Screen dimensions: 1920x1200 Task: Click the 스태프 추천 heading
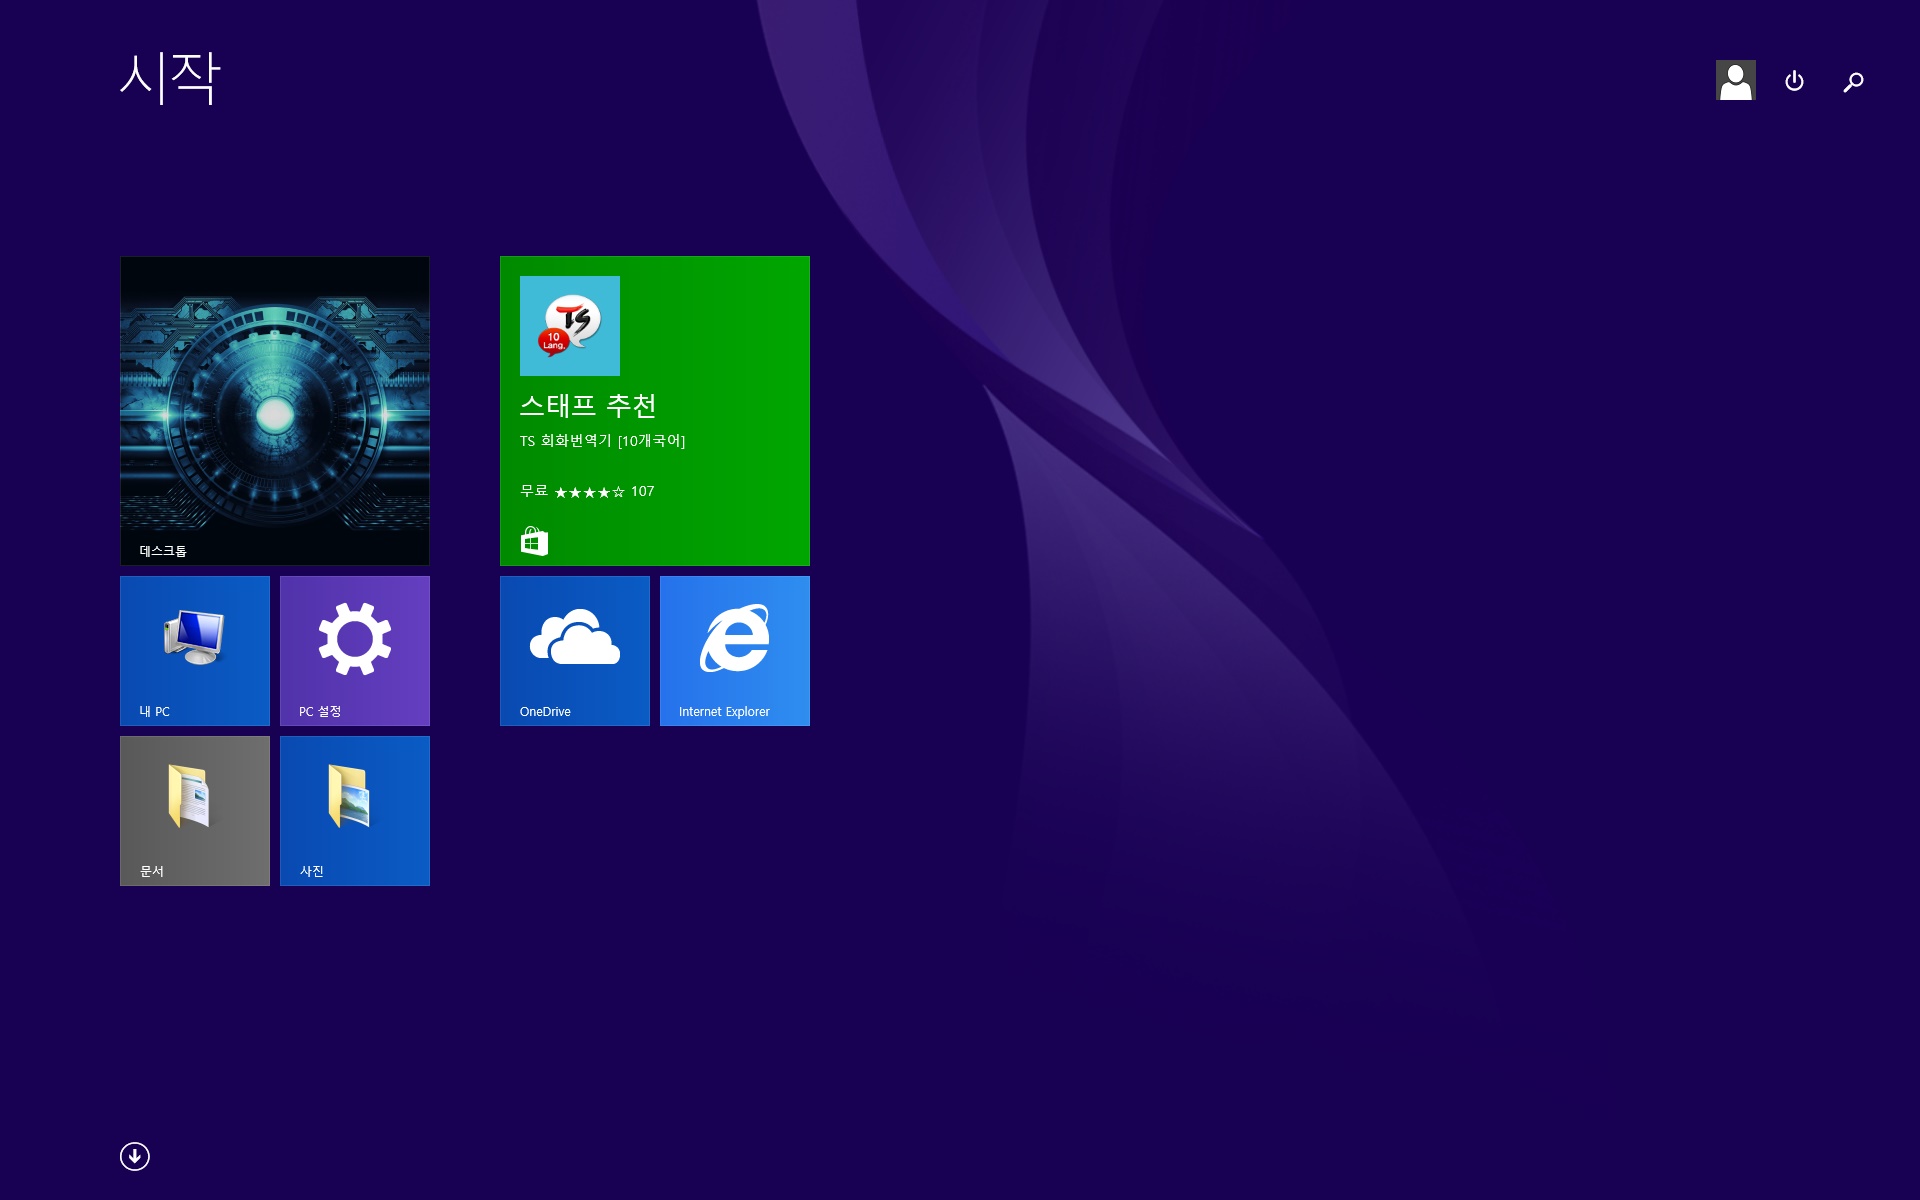coord(588,406)
